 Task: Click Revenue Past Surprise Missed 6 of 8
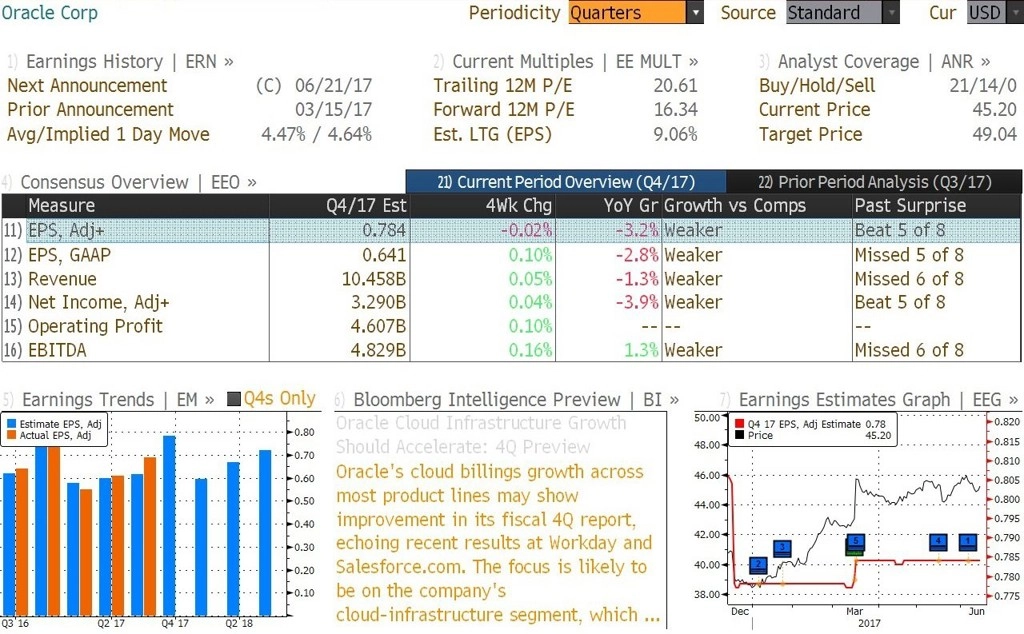pyautogui.click(x=909, y=279)
